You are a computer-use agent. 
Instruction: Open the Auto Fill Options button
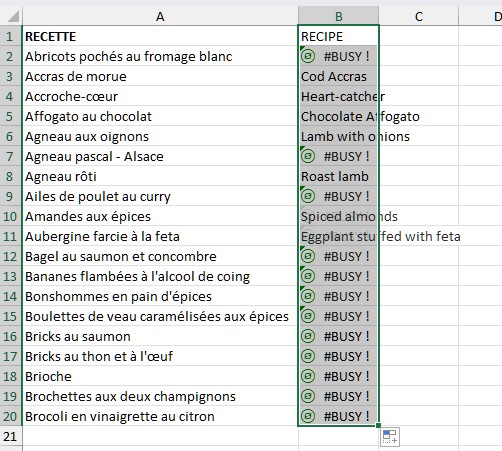click(x=390, y=436)
